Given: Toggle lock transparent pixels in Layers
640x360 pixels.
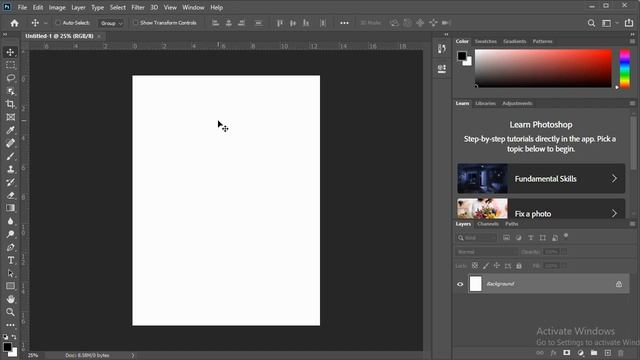Looking at the screenshot, I should coord(475,266).
